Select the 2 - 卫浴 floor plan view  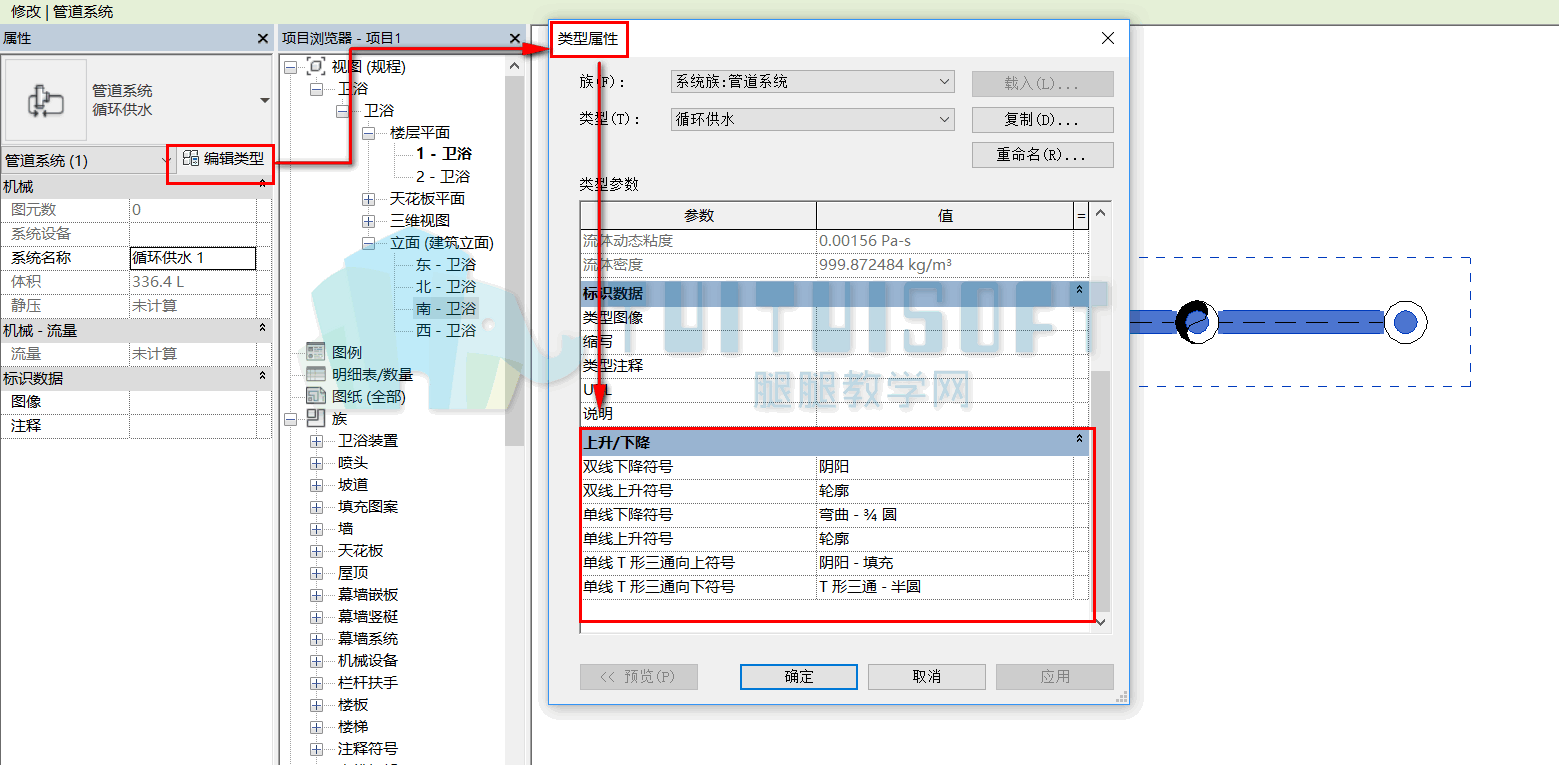point(442,176)
